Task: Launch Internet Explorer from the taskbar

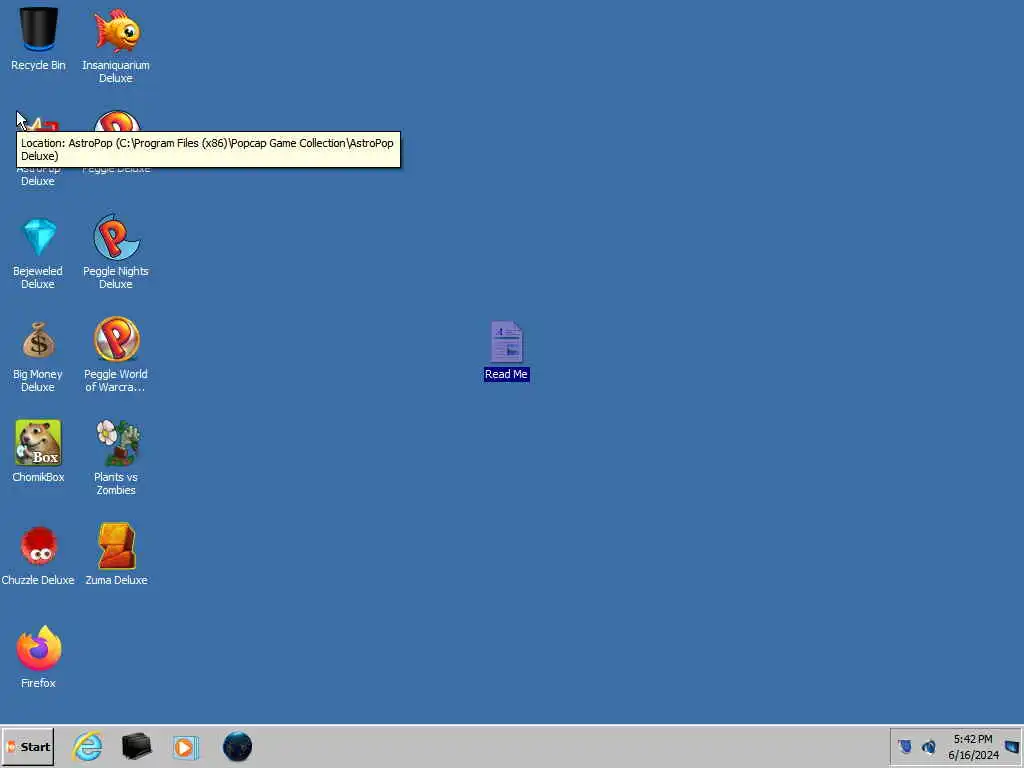Action: (88, 746)
